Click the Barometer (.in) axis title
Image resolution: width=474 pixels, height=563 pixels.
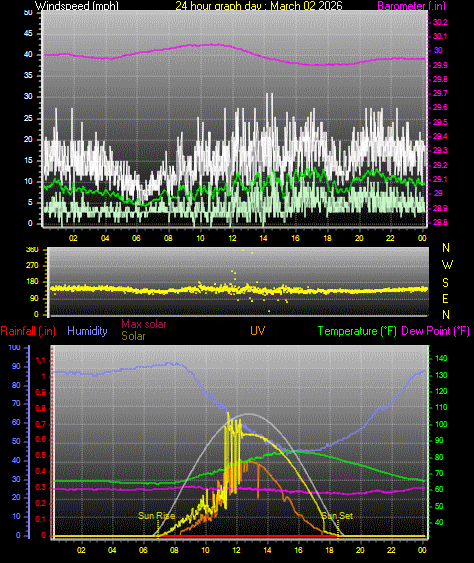click(412, 6)
